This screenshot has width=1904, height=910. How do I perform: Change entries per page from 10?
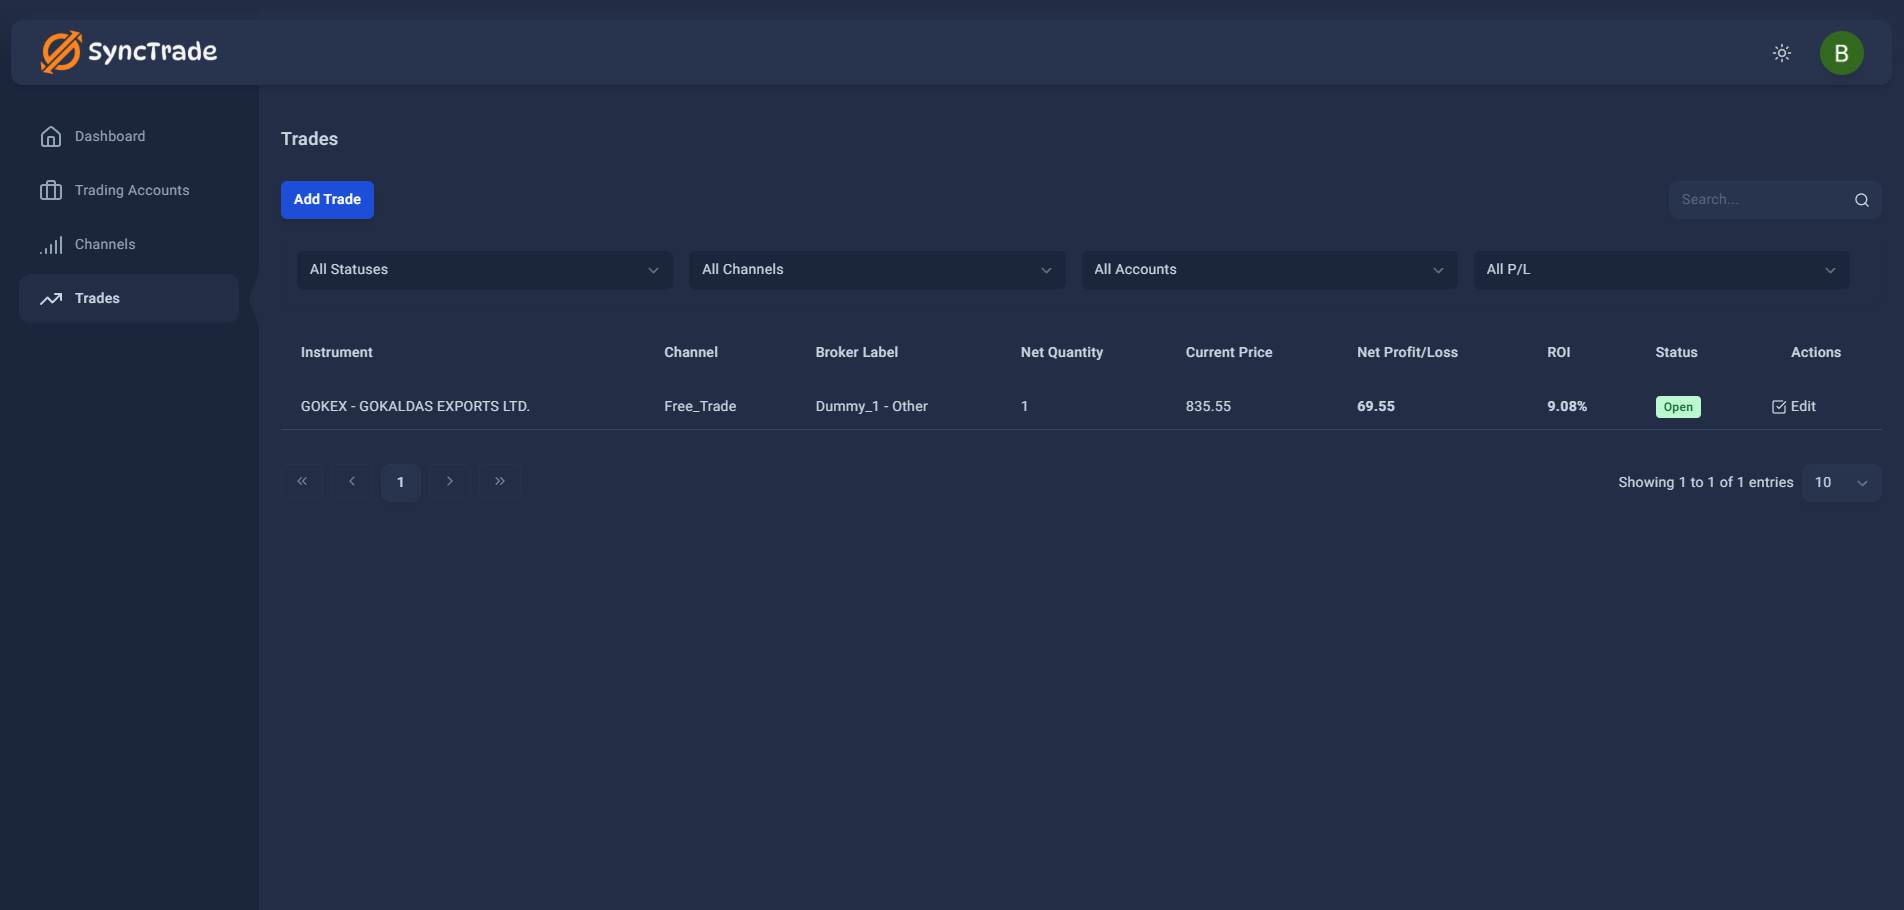pyautogui.click(x=1840, y=483)
